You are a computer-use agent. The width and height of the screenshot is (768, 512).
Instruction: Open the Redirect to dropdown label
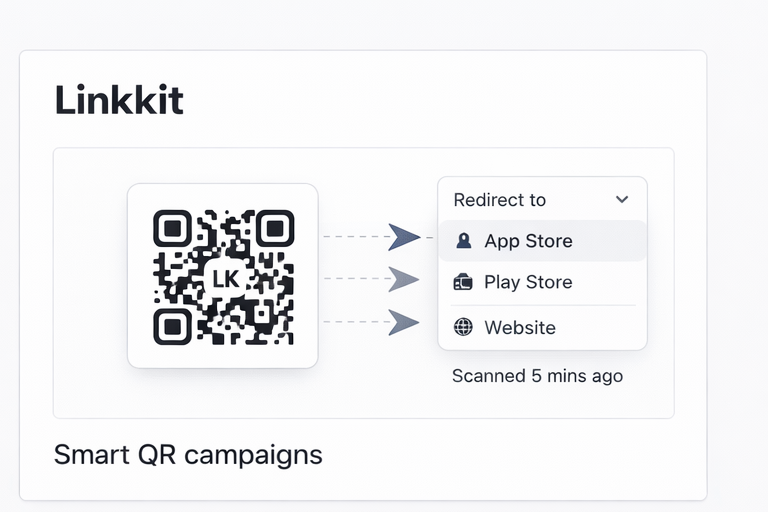(500, 200)
